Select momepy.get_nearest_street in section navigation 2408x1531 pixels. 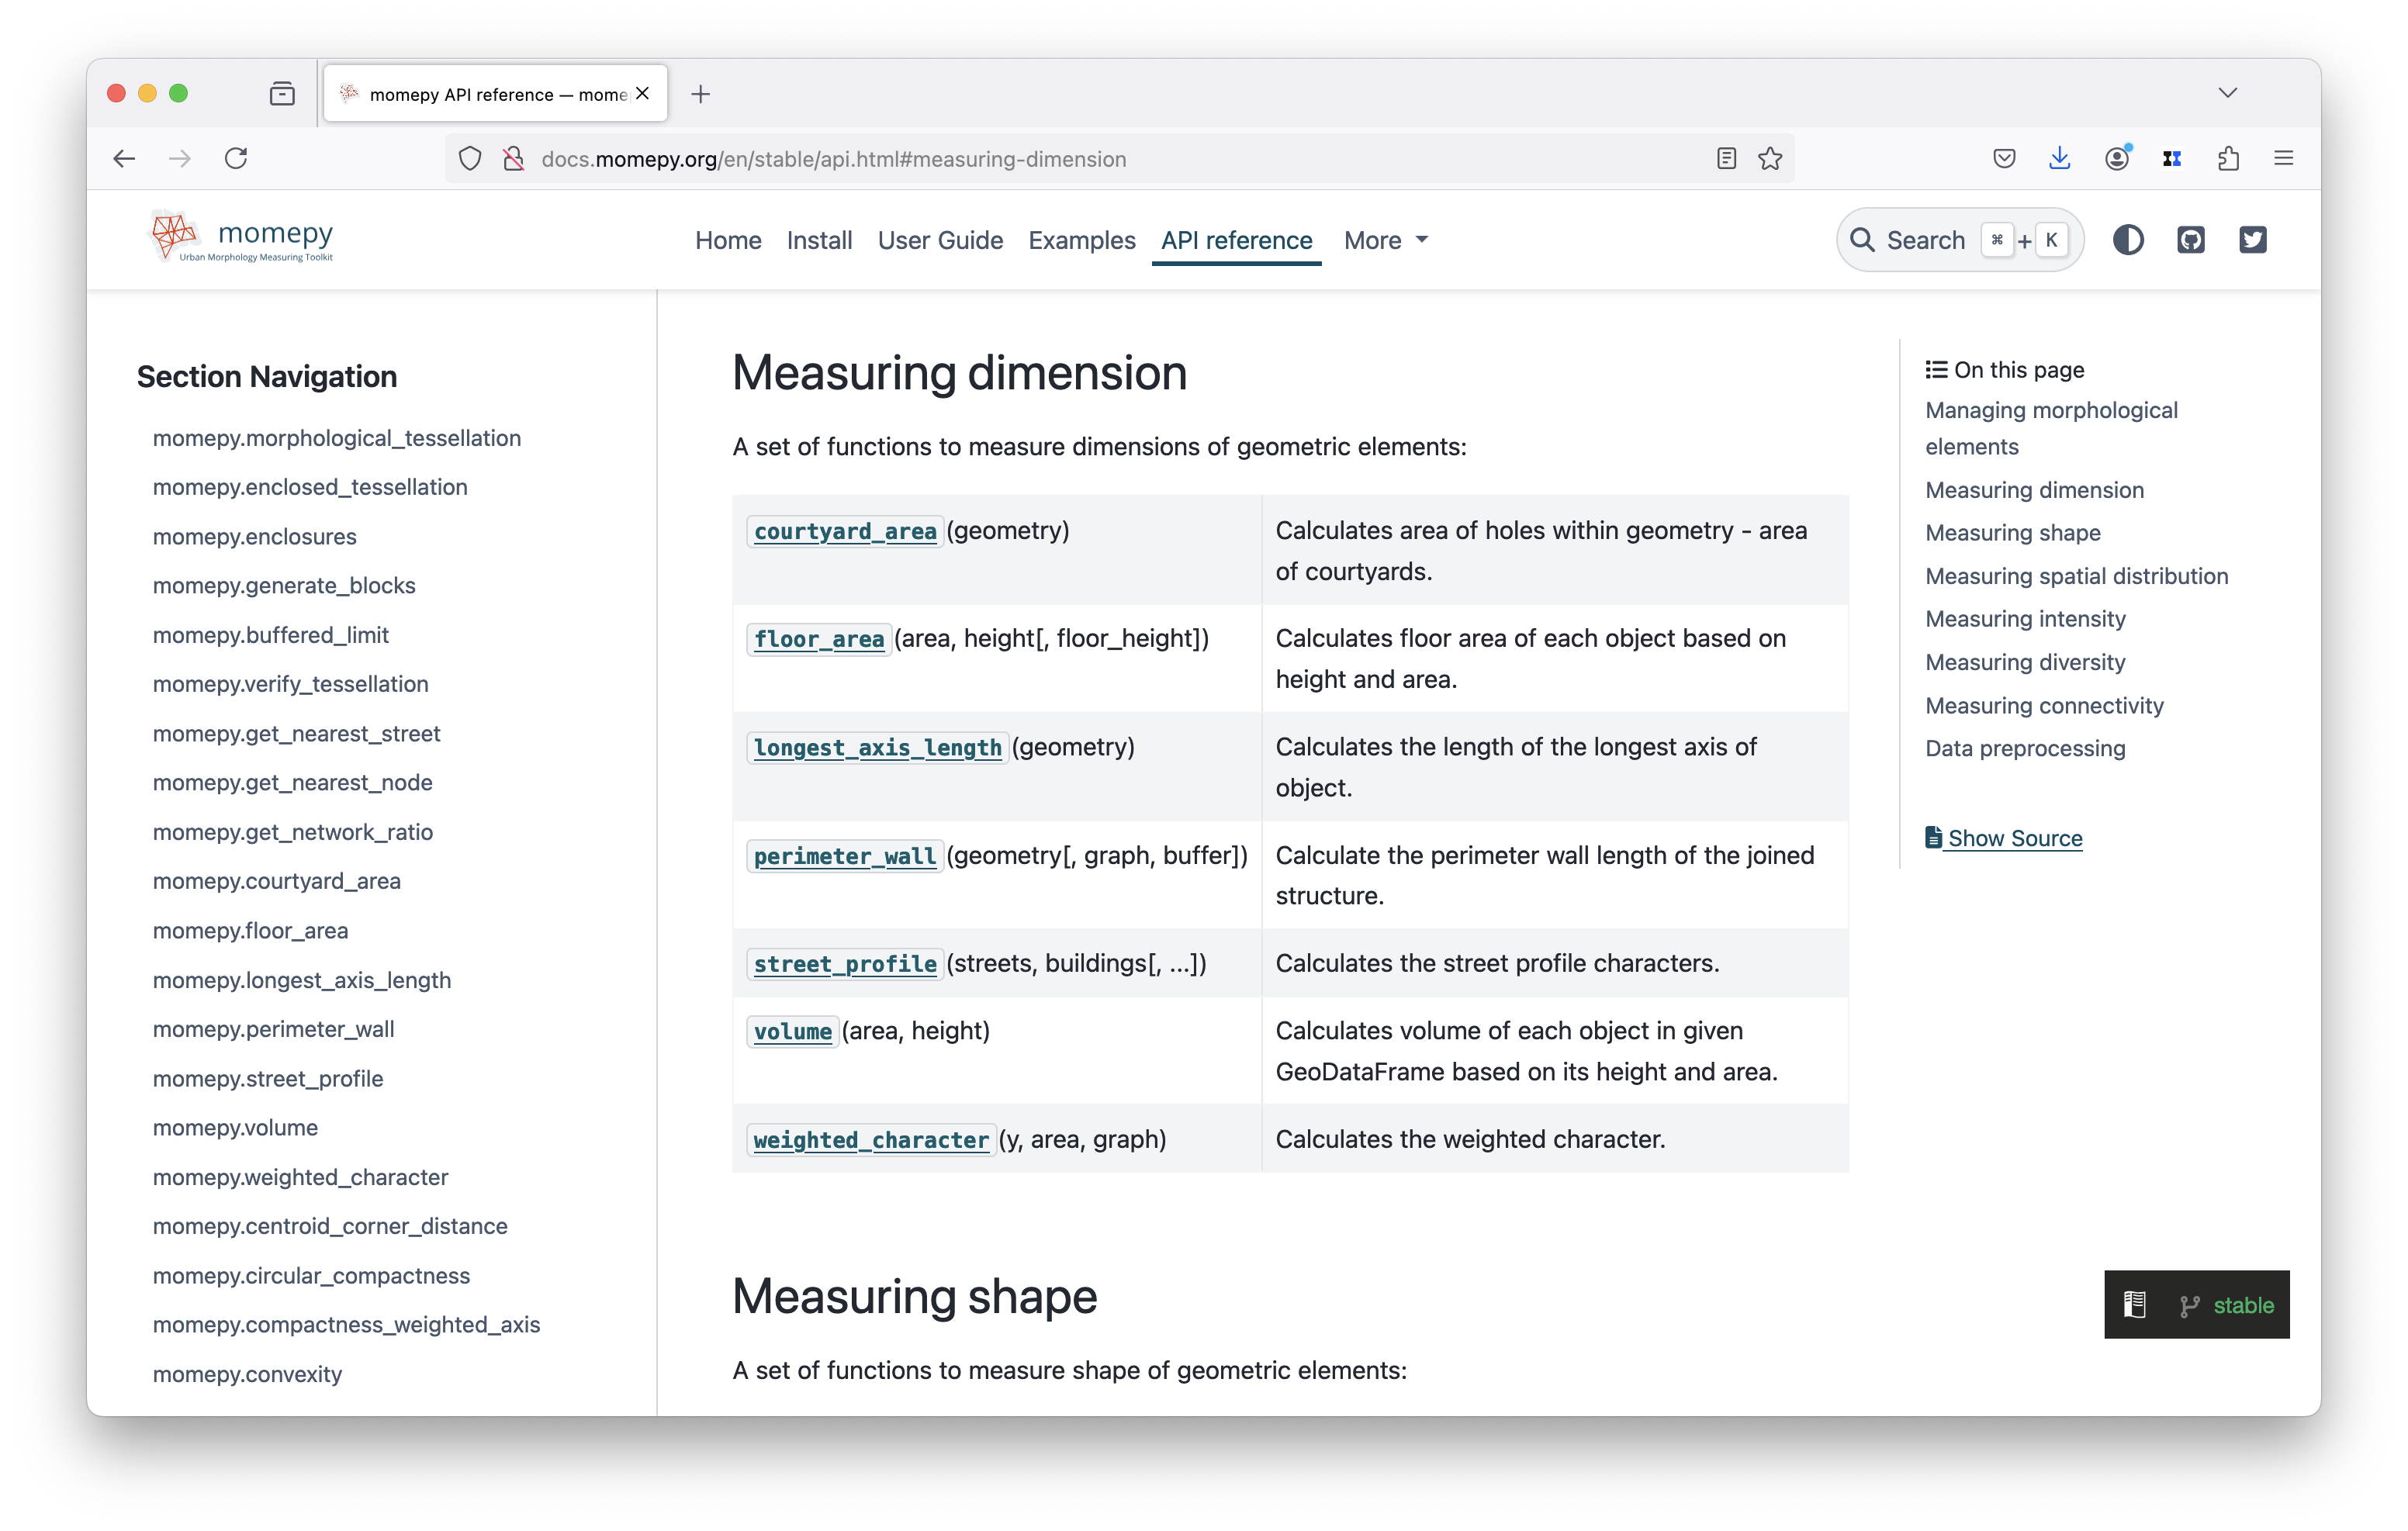pyautogui.click(x=296, y=733)
